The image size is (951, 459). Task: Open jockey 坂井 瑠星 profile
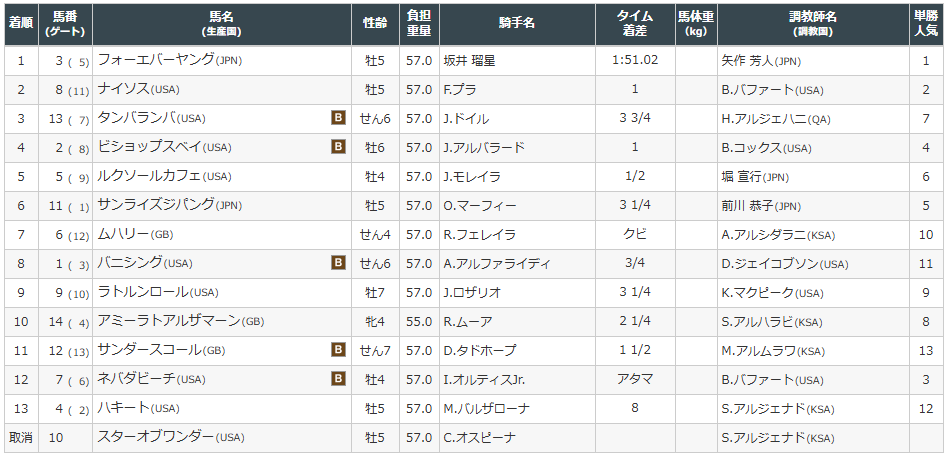469,61
